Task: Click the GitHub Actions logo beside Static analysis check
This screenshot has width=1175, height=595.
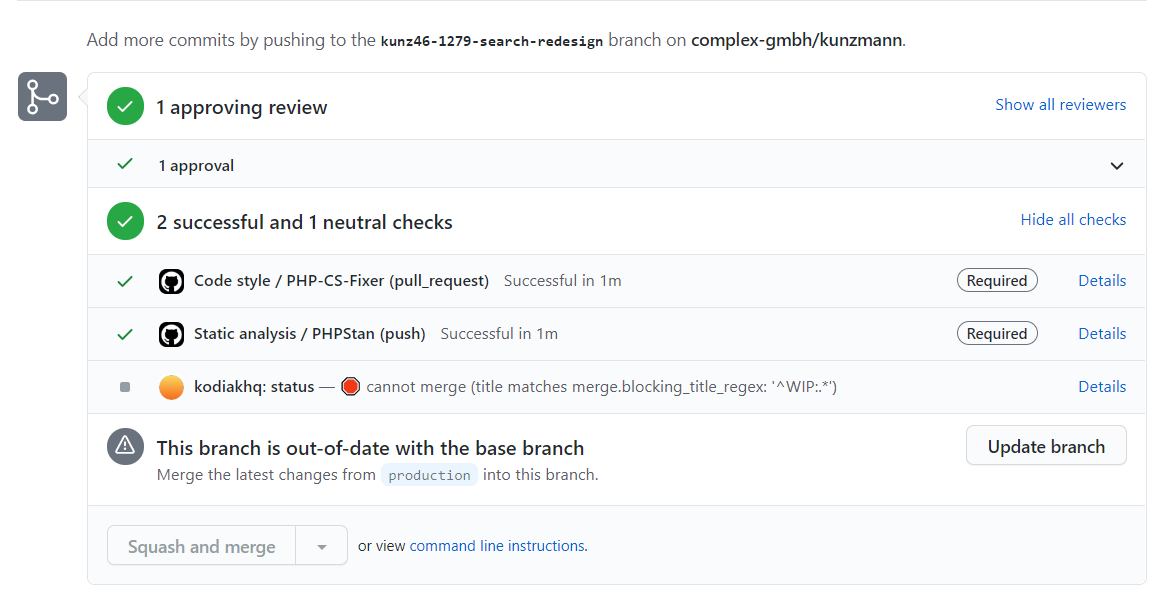Action: [171, 333]
